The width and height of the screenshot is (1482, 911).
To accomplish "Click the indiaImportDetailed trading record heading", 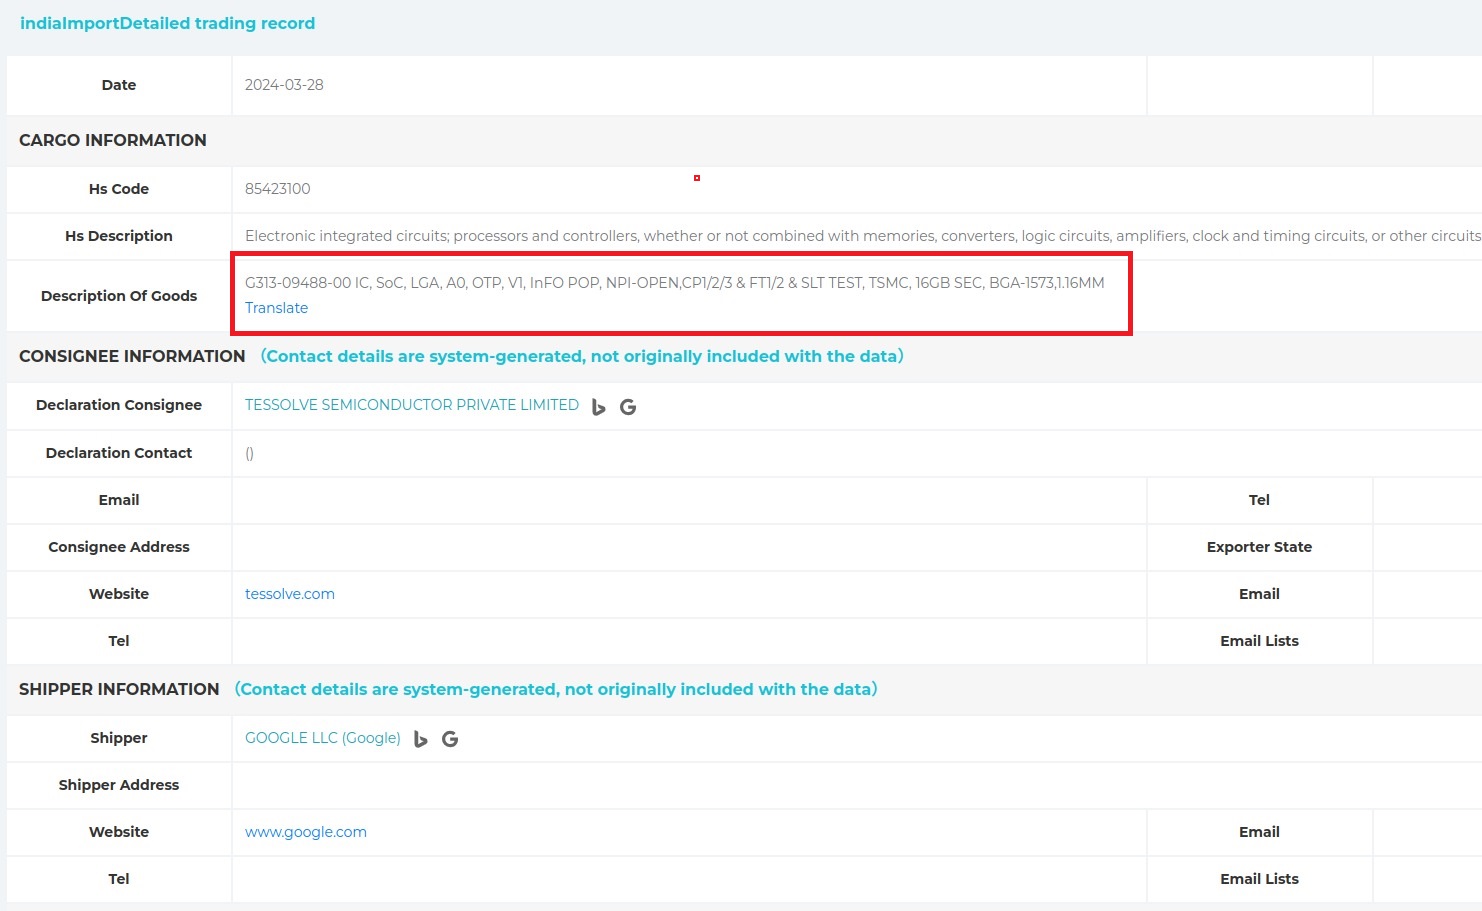I will 167,23.
